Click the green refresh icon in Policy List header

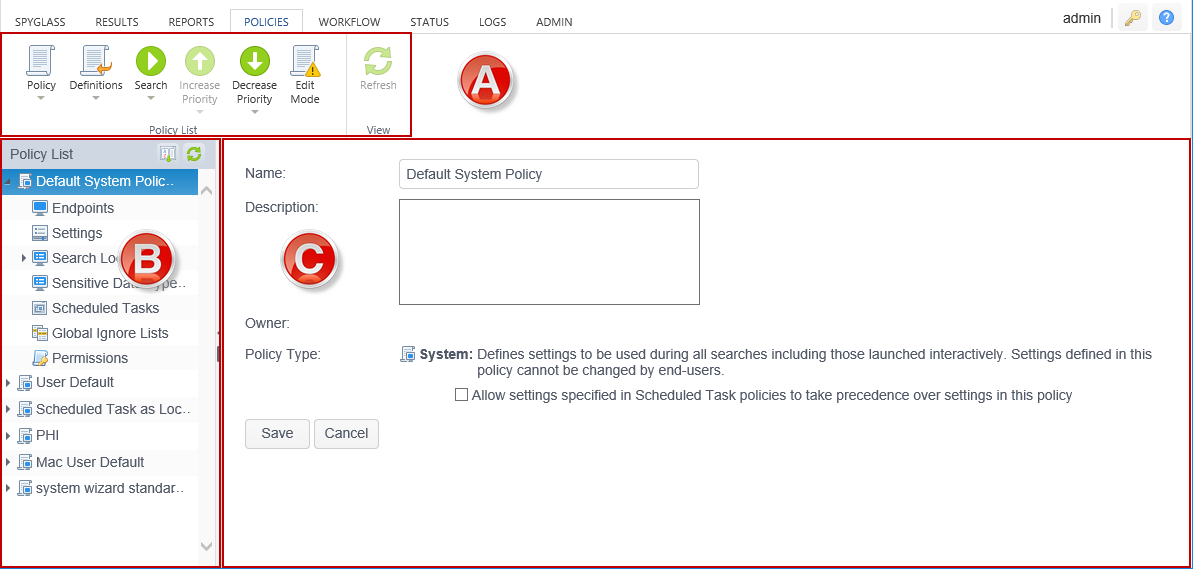(194, 154)
